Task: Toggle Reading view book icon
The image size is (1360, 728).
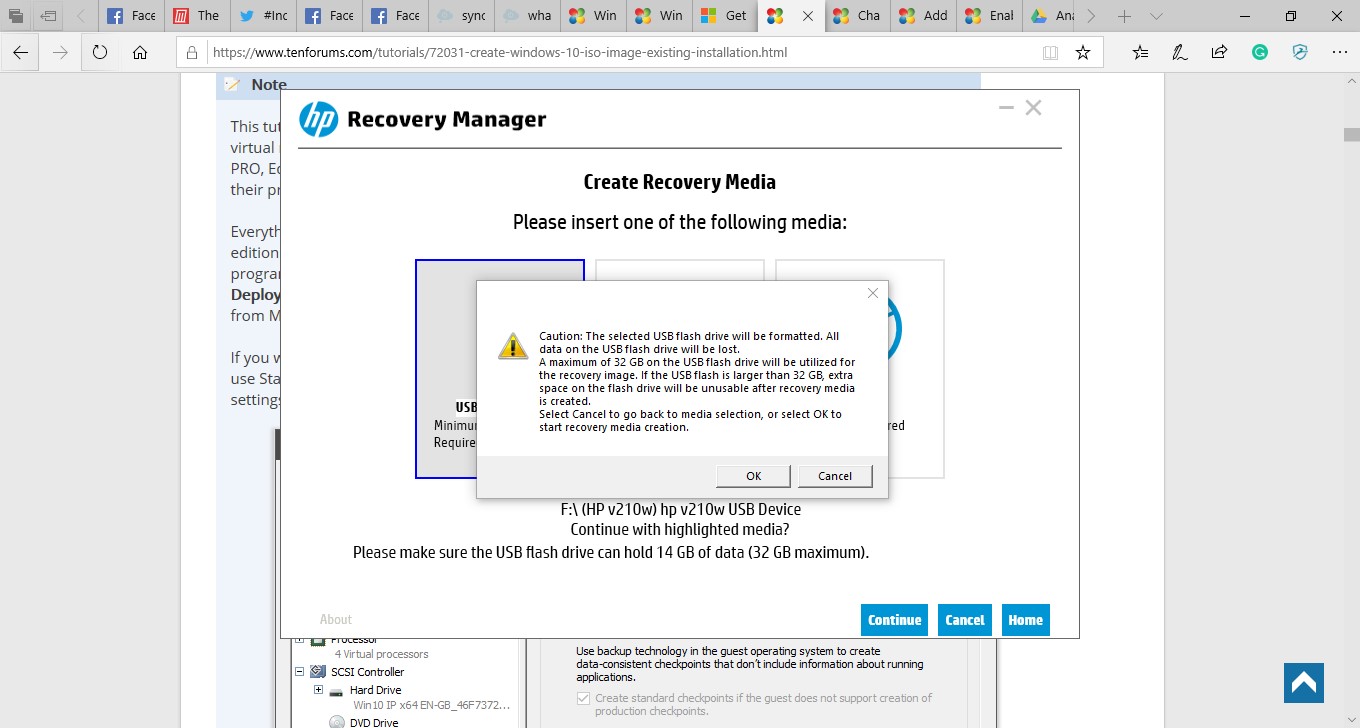Action: [1050, 52]
